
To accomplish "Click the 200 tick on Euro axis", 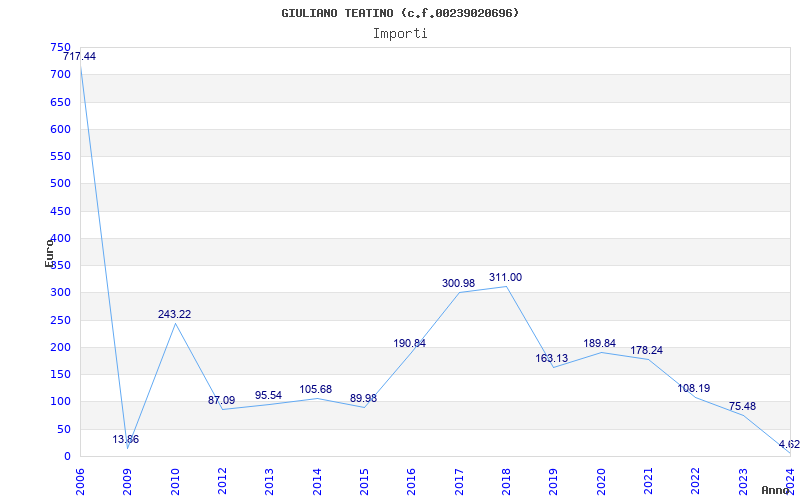I will [x=60, y=347].
